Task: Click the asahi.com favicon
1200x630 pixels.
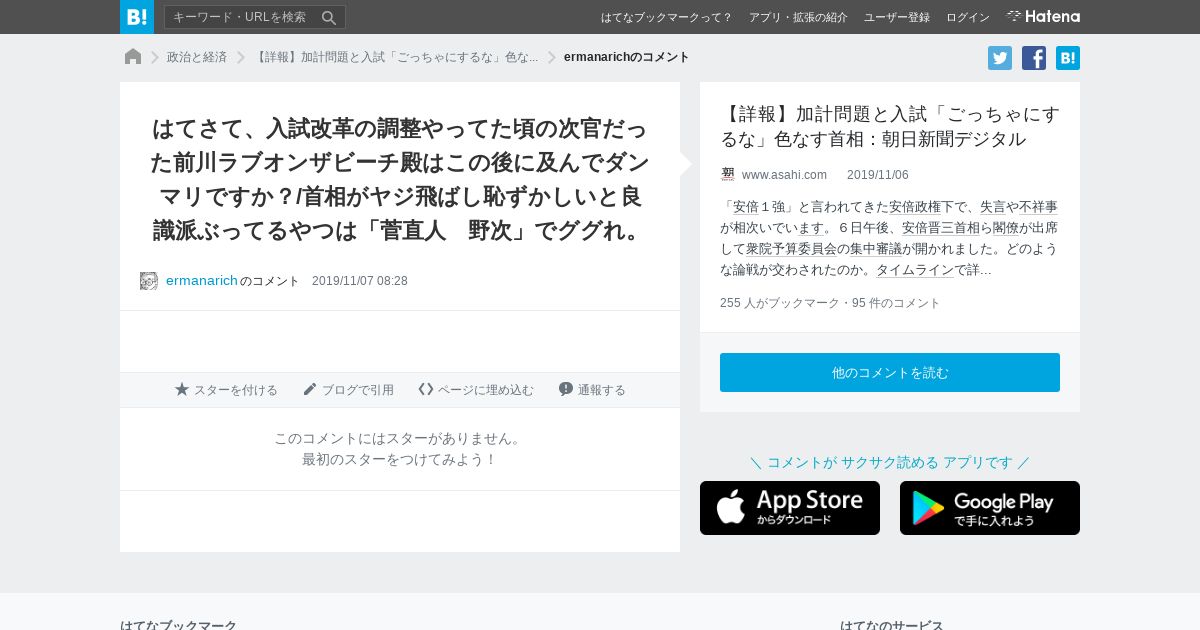Action: (728, 174)
